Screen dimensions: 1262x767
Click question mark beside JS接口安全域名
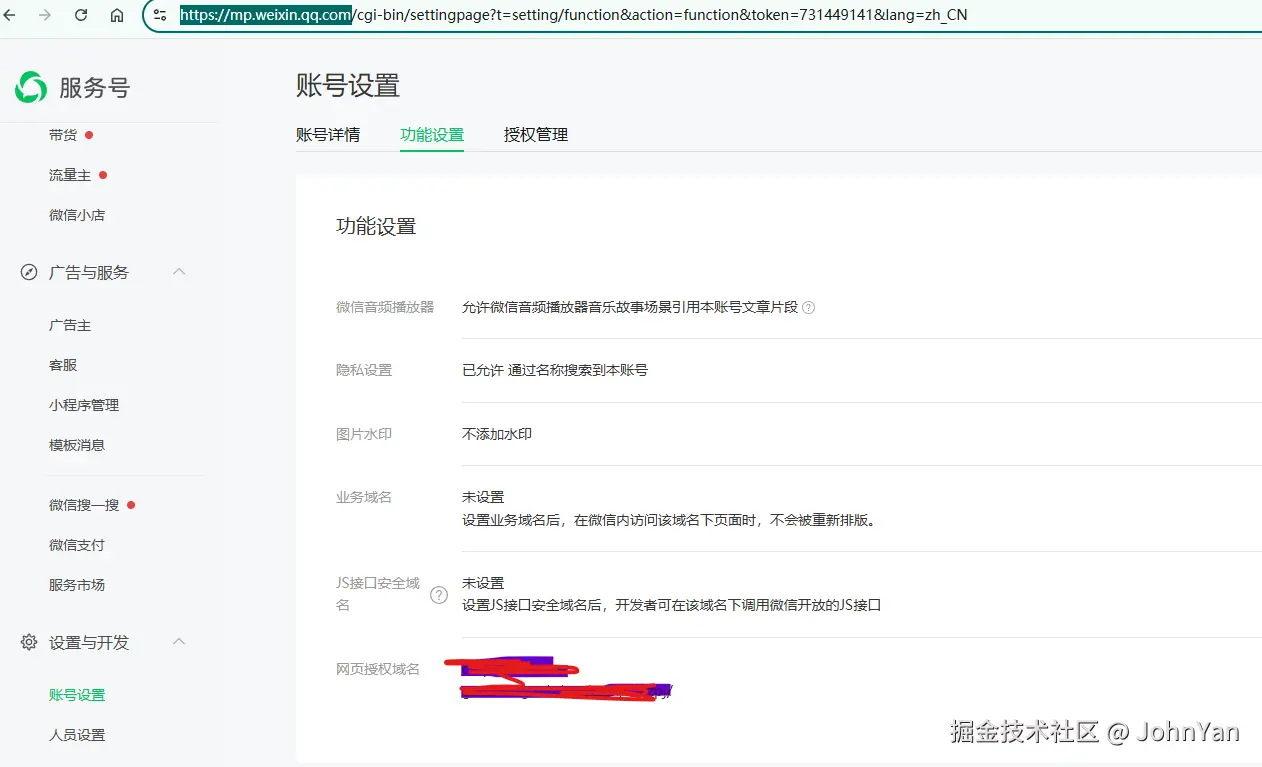pyautogui.click(x=439, y=595)
